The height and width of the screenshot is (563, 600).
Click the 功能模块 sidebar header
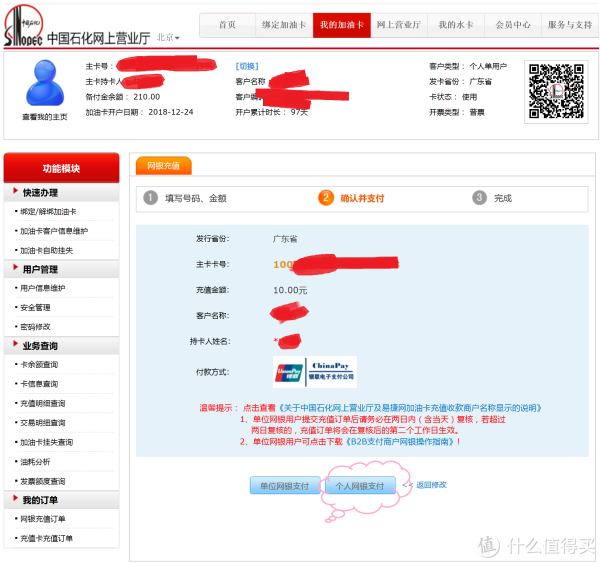(61, 168)
